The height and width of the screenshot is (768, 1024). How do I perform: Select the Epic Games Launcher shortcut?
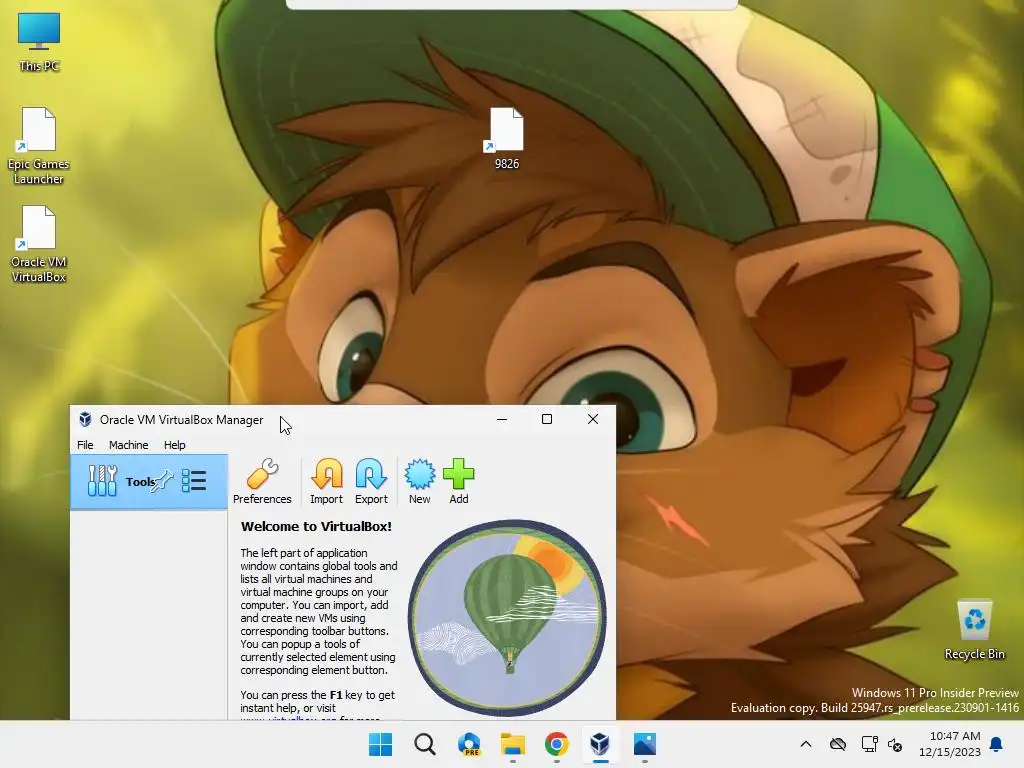(39, 146)
